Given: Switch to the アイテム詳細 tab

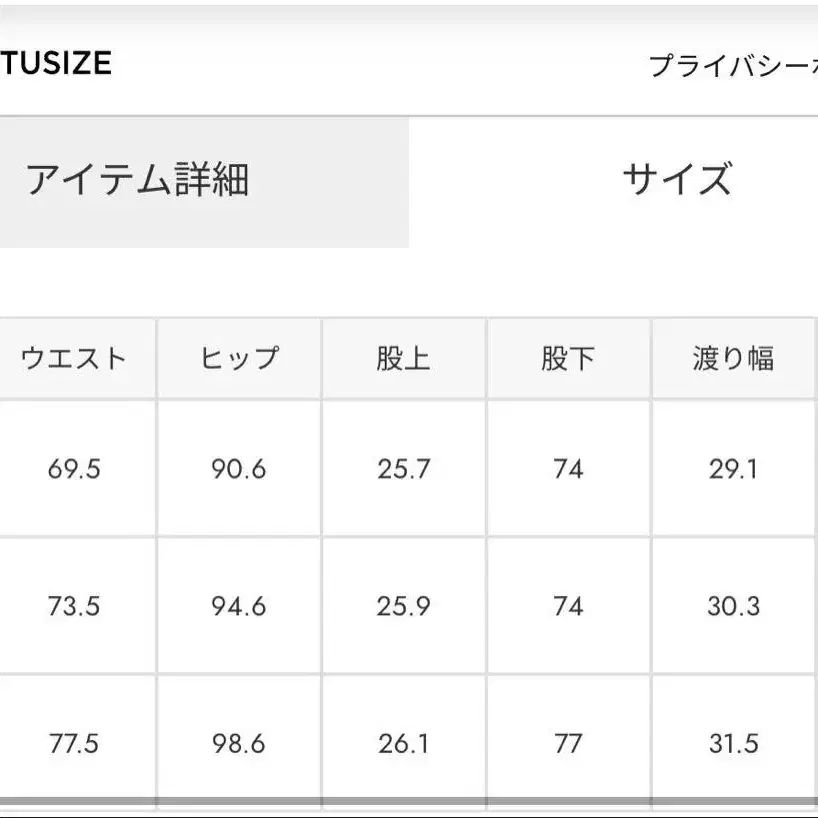Looking at the screenshot, I should pos(138,180).
